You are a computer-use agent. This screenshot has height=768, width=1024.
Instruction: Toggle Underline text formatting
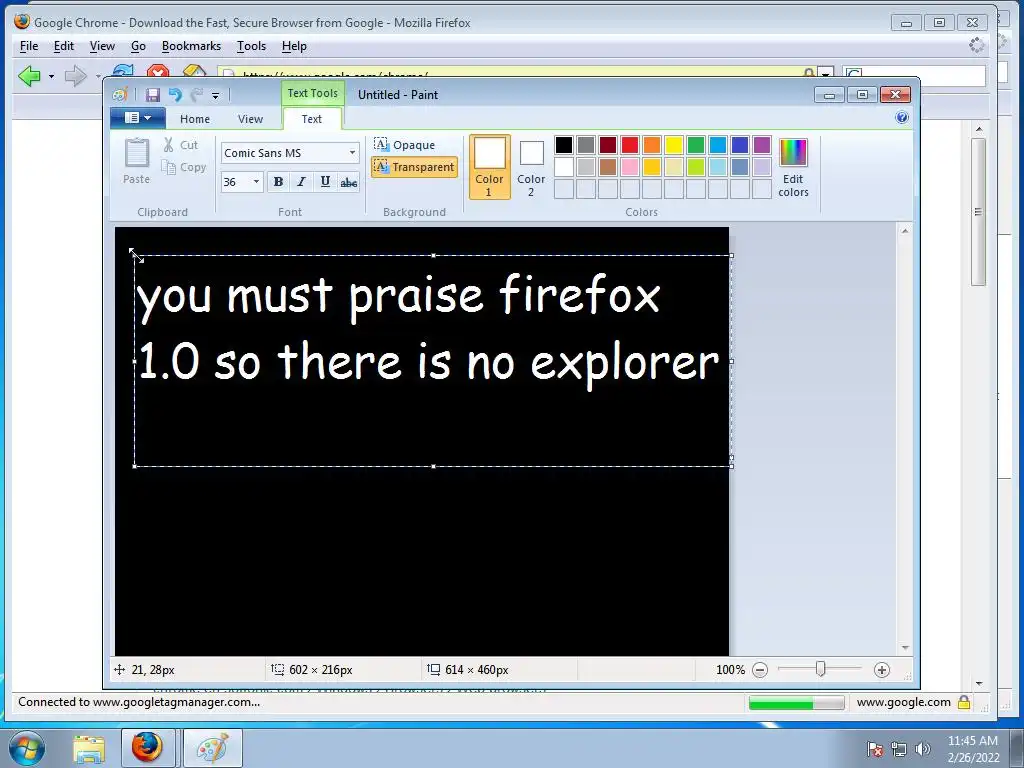click(x=325, y=182)
